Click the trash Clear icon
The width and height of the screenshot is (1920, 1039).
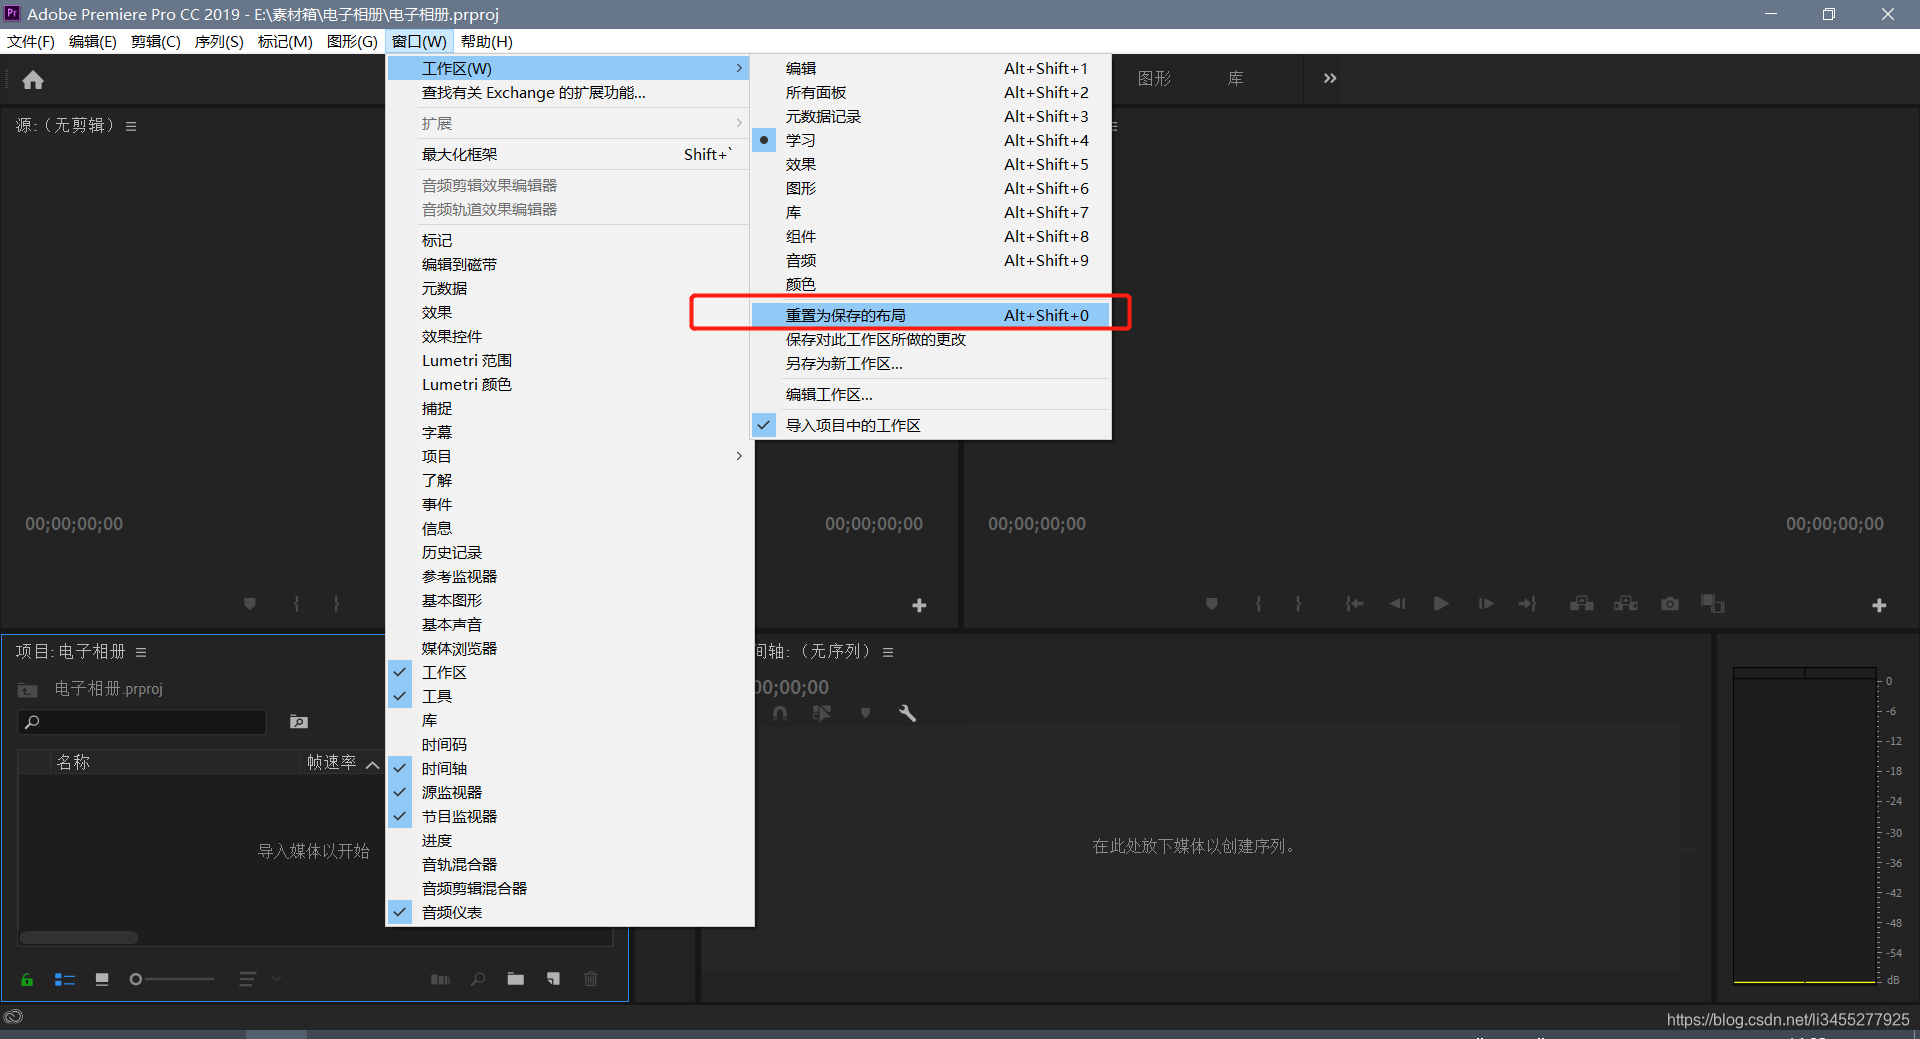point(591,980)
